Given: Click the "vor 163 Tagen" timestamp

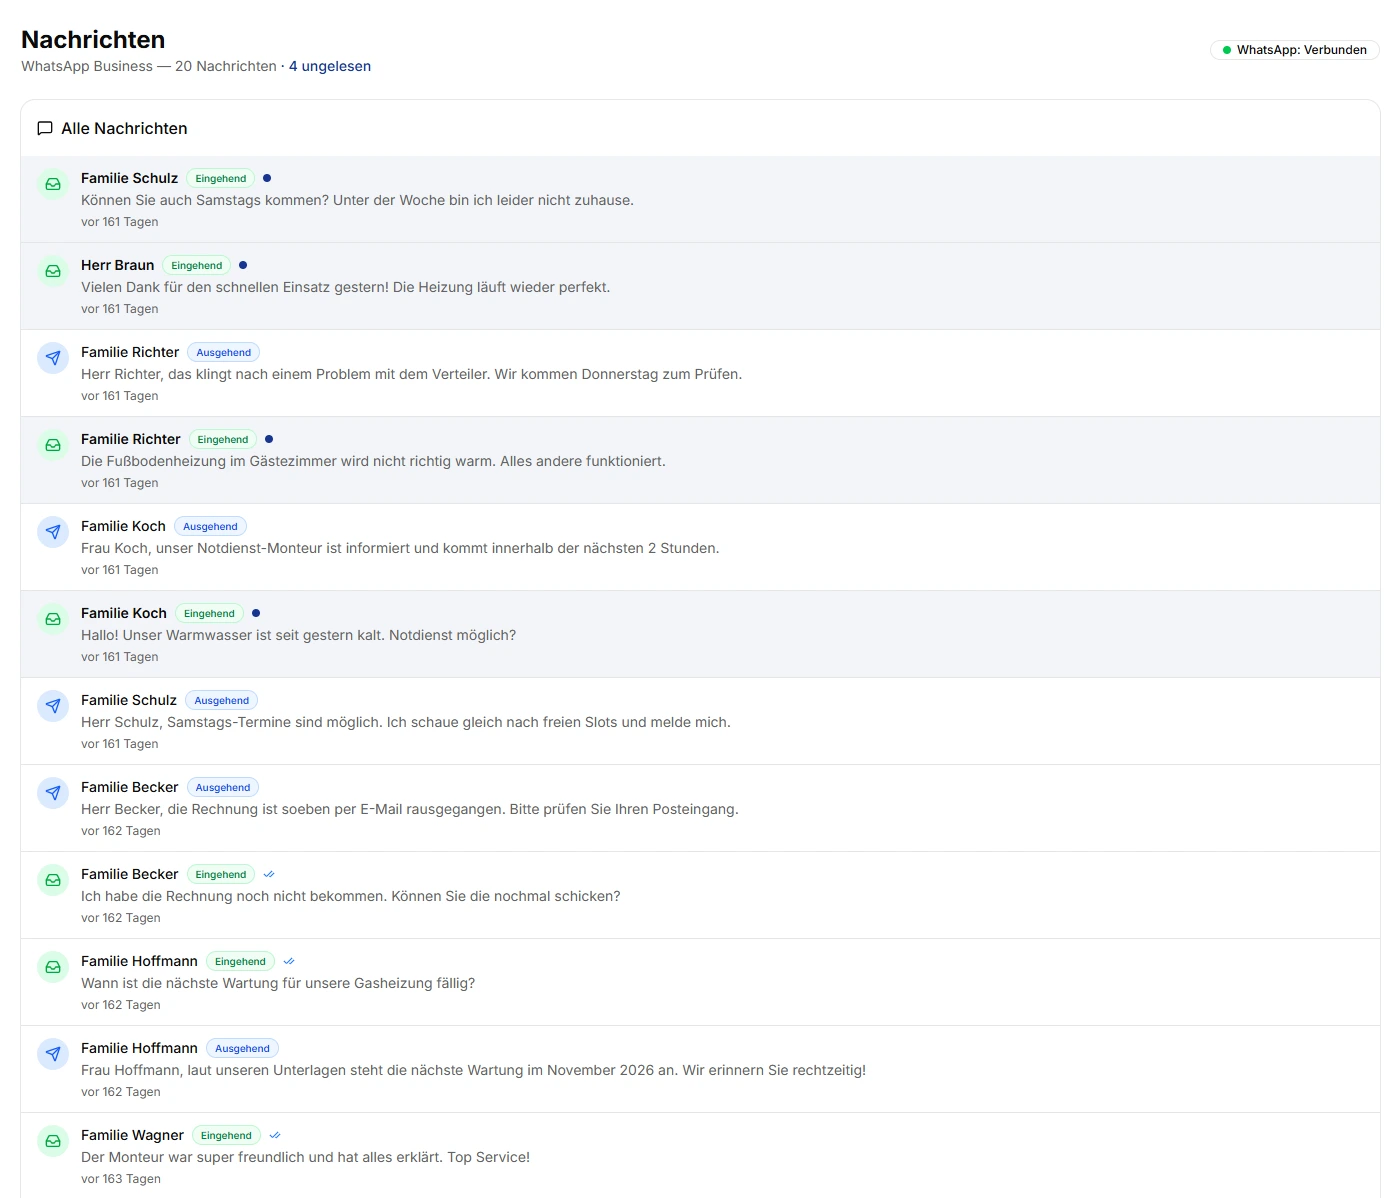Looking at the screenshot, I should tap(121, 1179).
